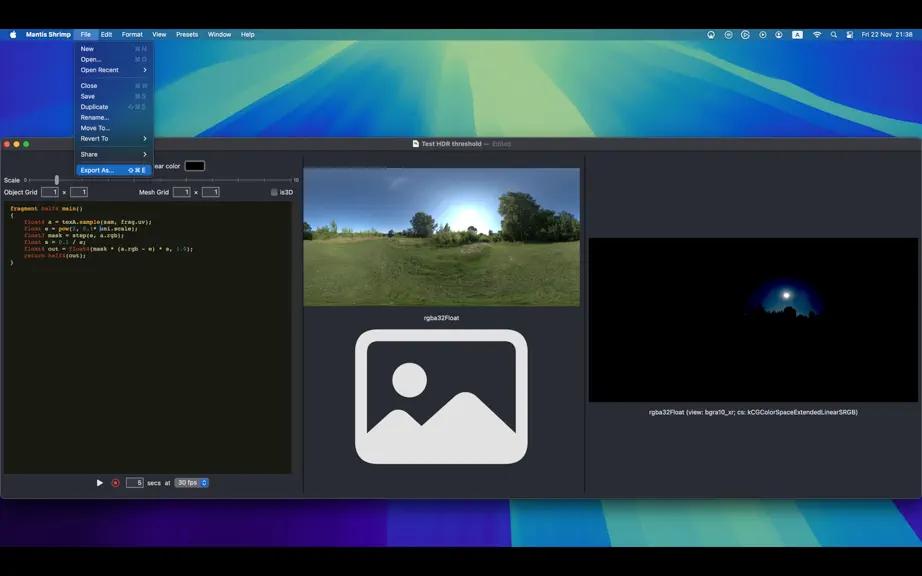Open the Edit menu
The width and height of the screenshot is (922, 576).
(x=106, y=35)
